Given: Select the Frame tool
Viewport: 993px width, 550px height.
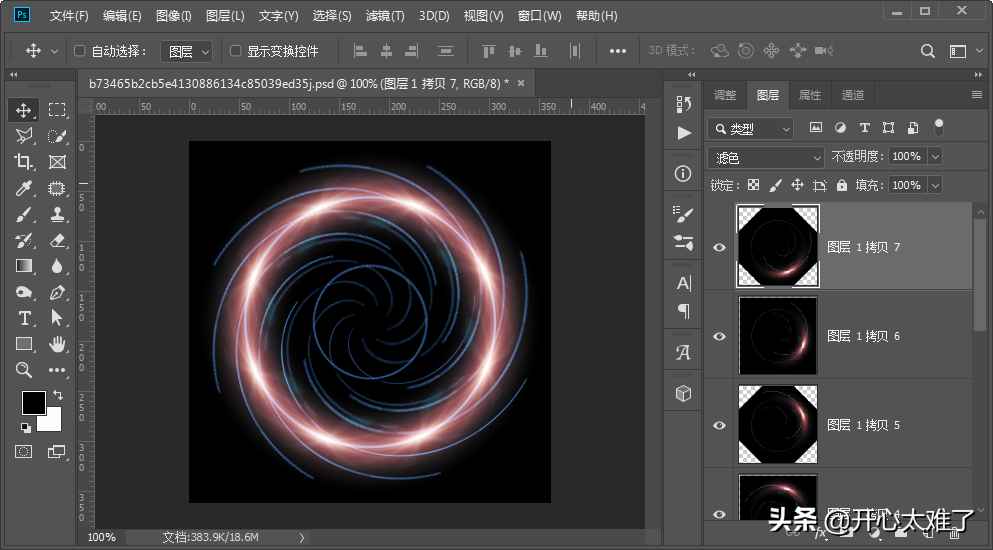Looking at the screenshot, I should coord(57,162).
